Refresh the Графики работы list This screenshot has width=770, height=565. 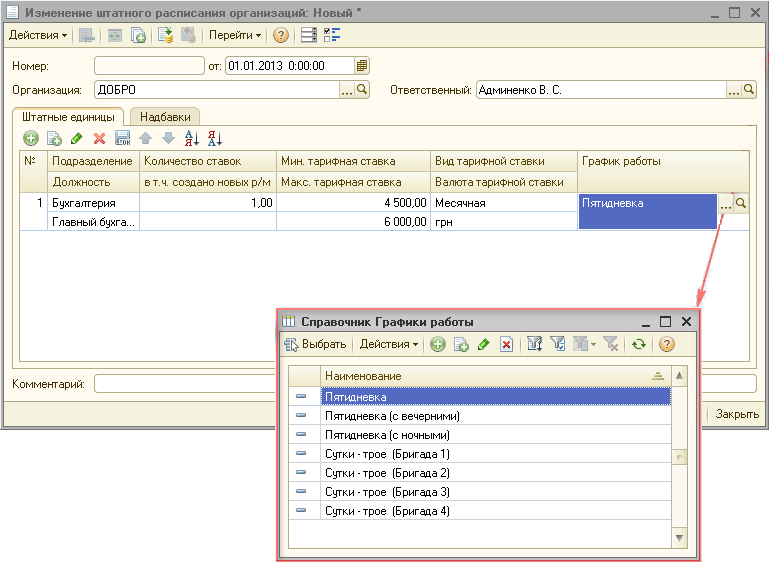pos(638,344)
